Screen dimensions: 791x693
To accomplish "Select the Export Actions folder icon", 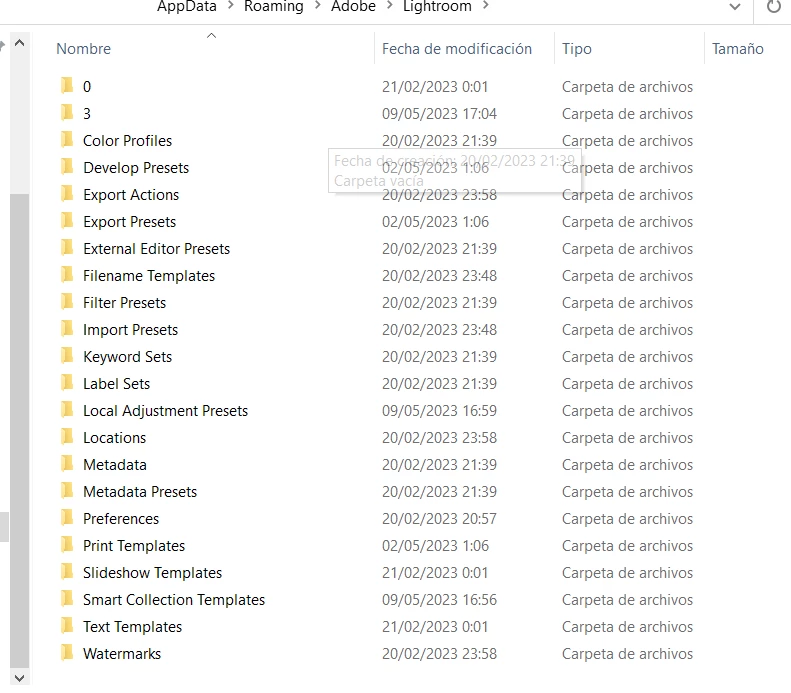I will coord(67,194).
